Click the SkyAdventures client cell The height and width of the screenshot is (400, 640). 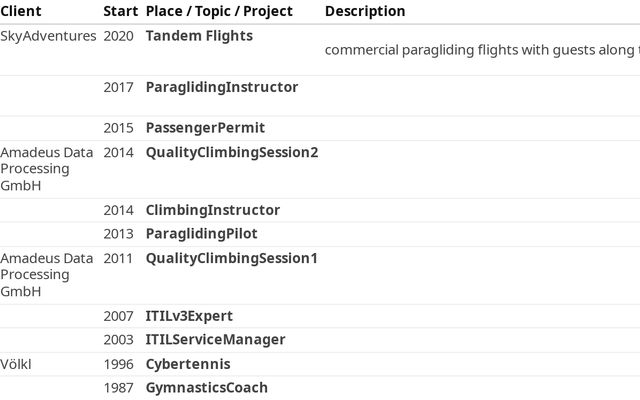(48, 36)
